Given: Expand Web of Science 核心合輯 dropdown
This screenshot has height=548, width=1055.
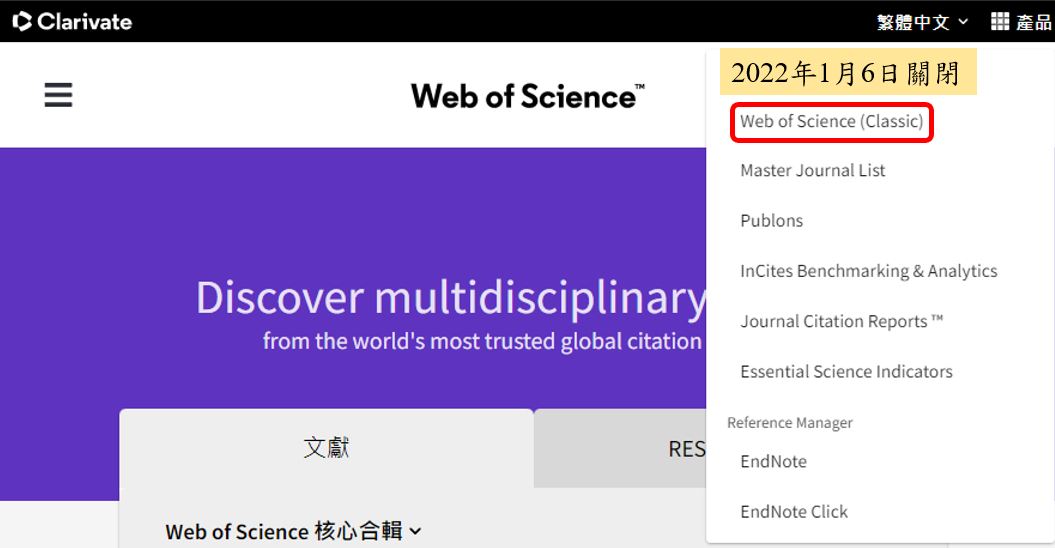Looking at the screenshot, I should click(x=294, y=531).
